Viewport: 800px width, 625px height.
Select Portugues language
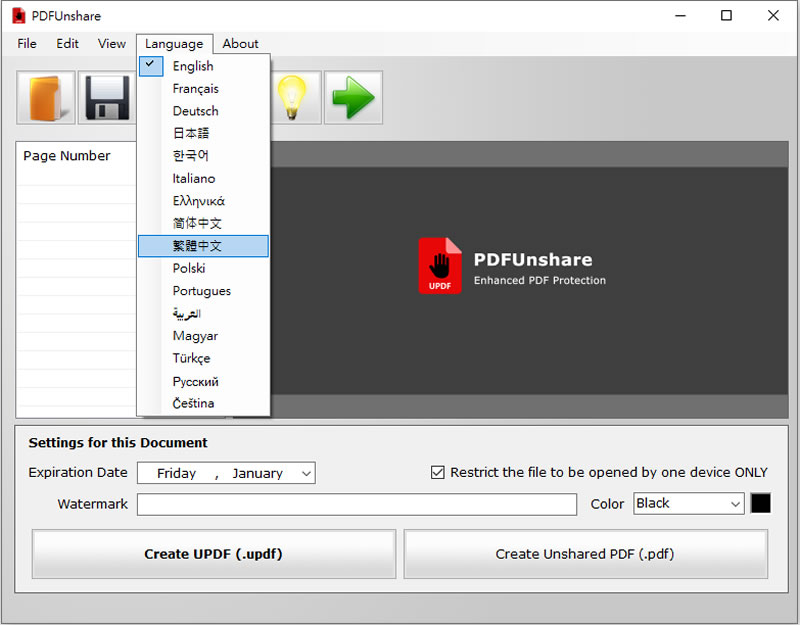(x=203, y=291)
